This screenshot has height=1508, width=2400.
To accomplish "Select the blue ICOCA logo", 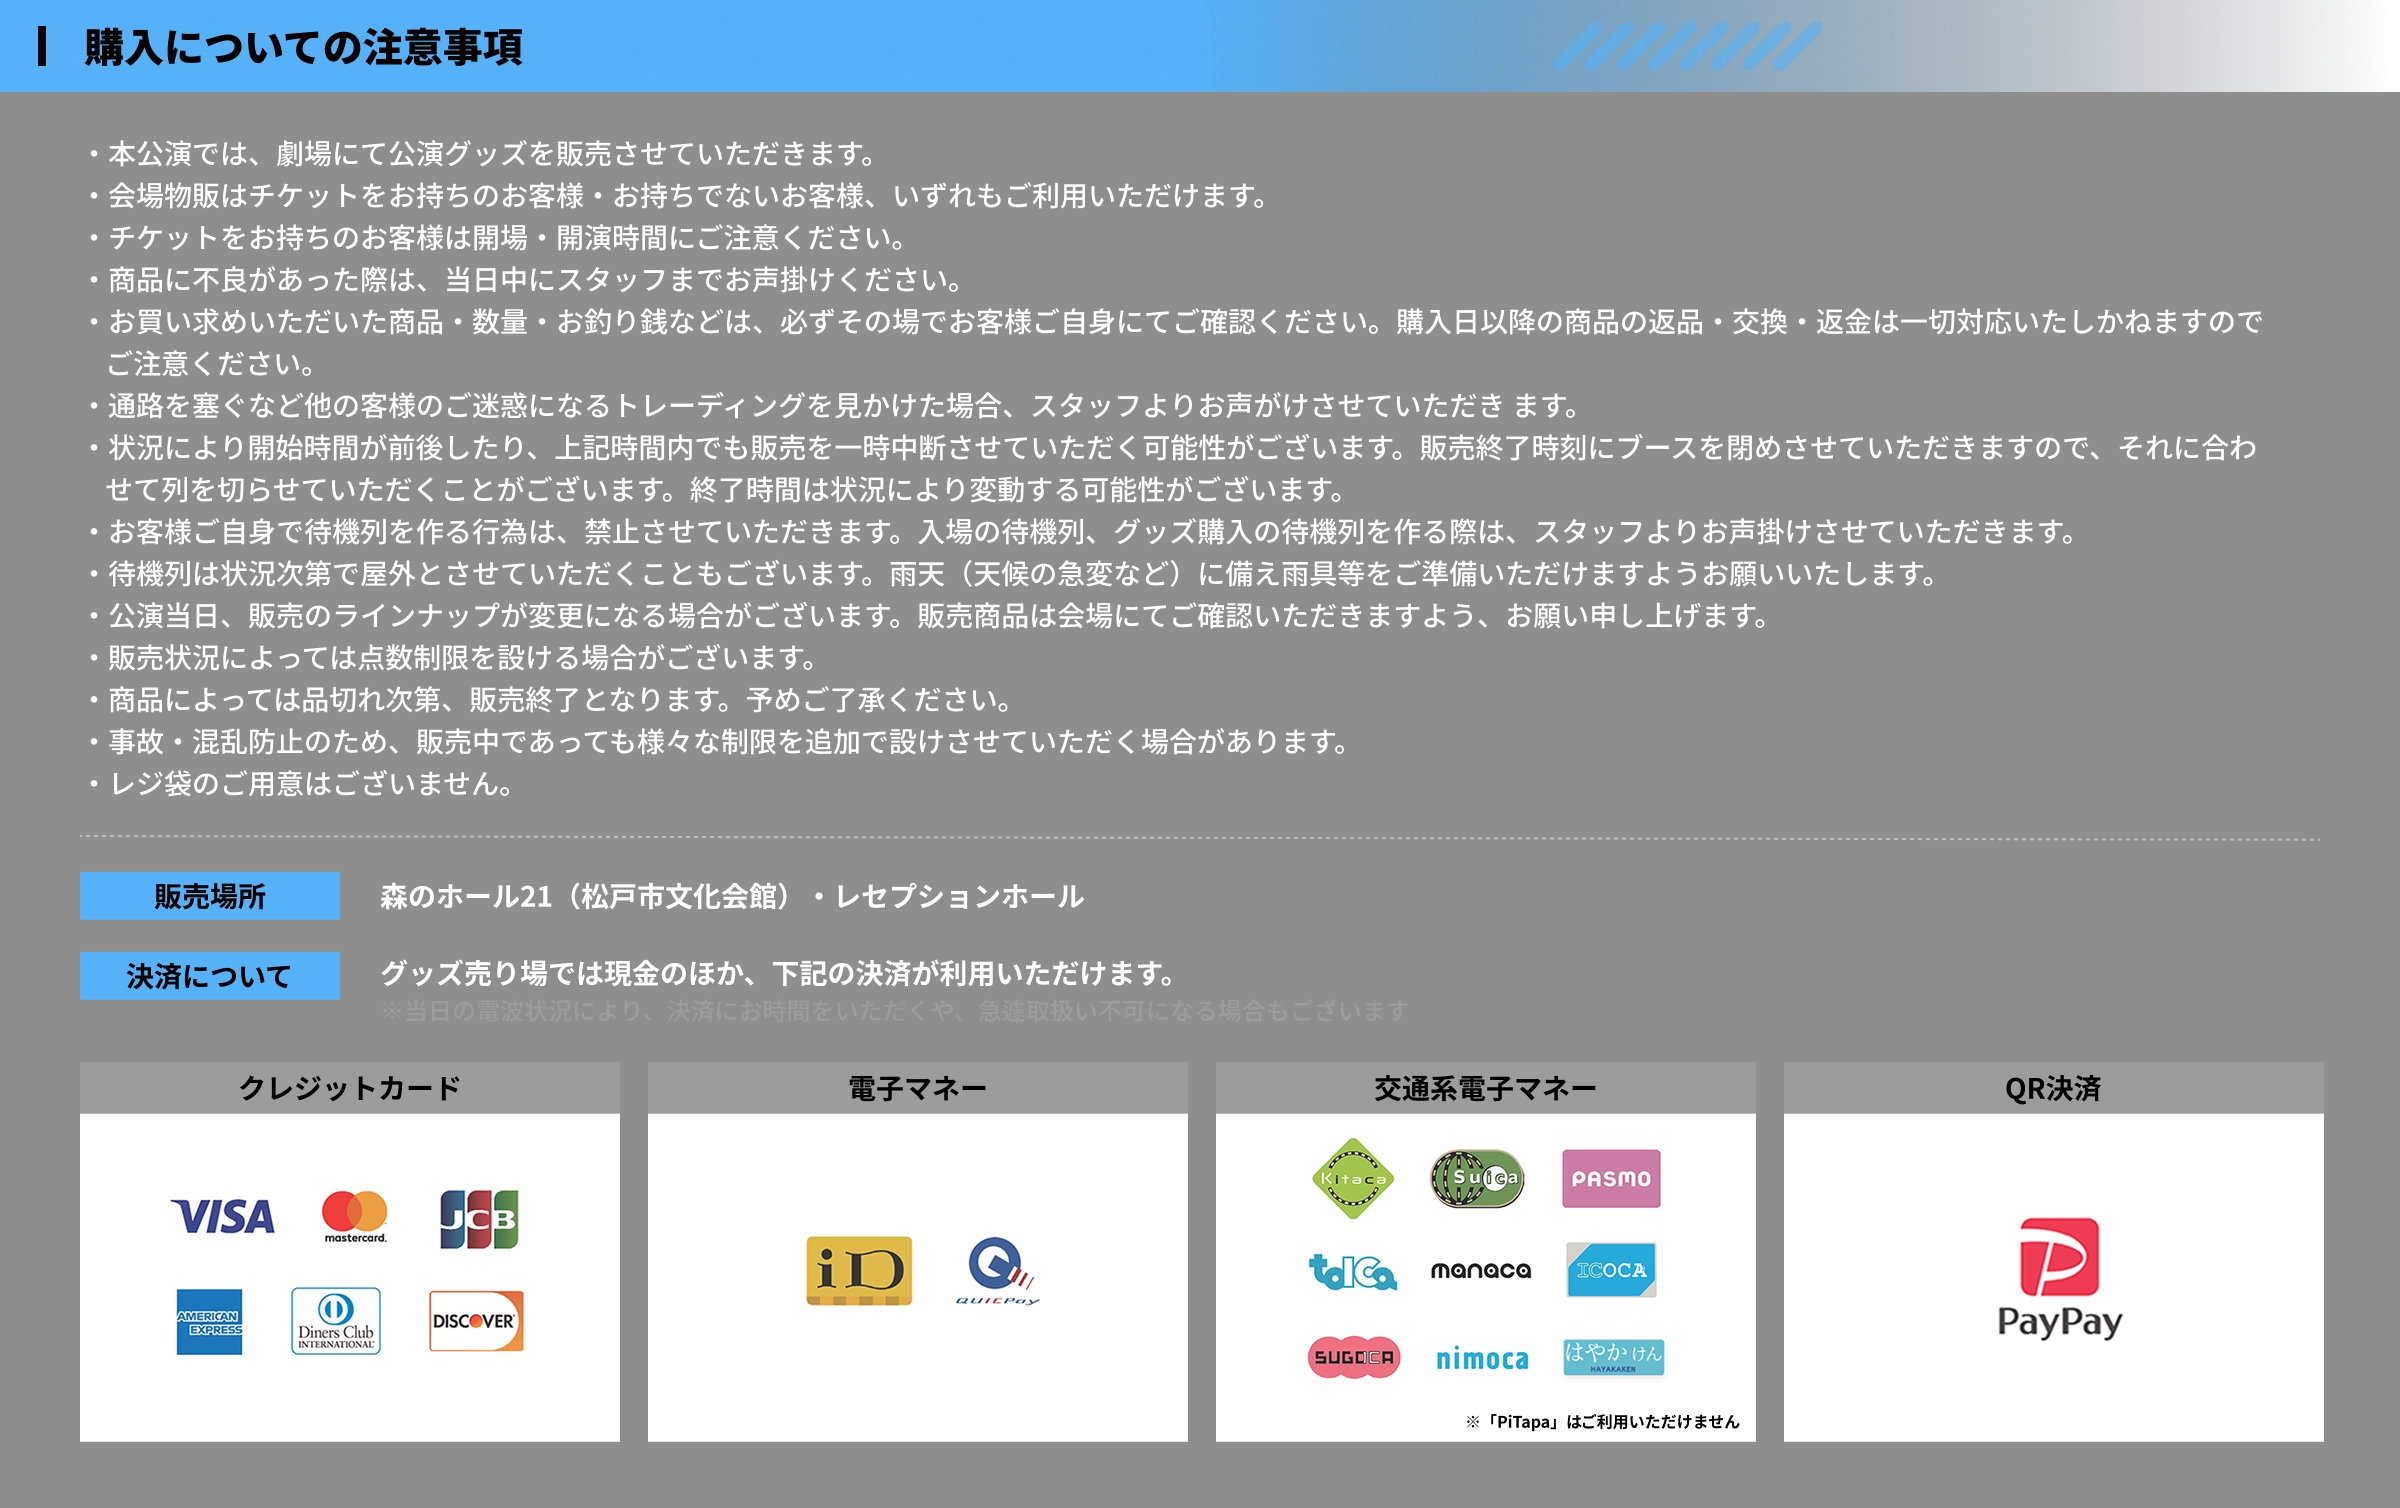I will [1610, 1270].
